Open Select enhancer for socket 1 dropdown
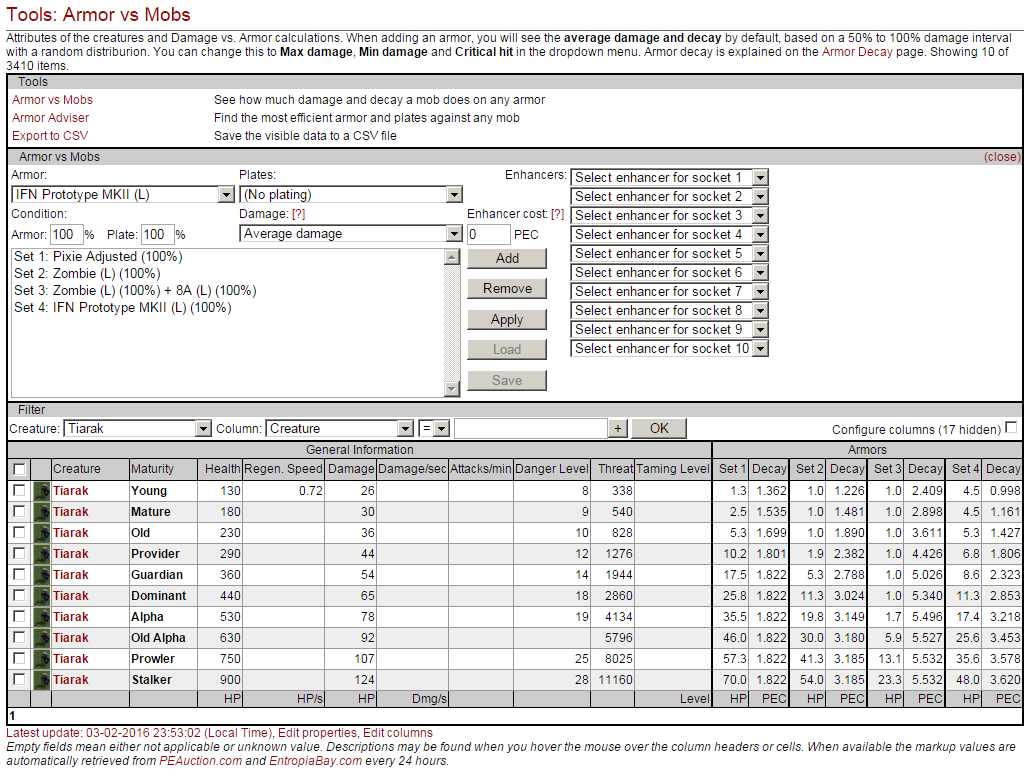 pyautogui.click(x=669, y=177)
